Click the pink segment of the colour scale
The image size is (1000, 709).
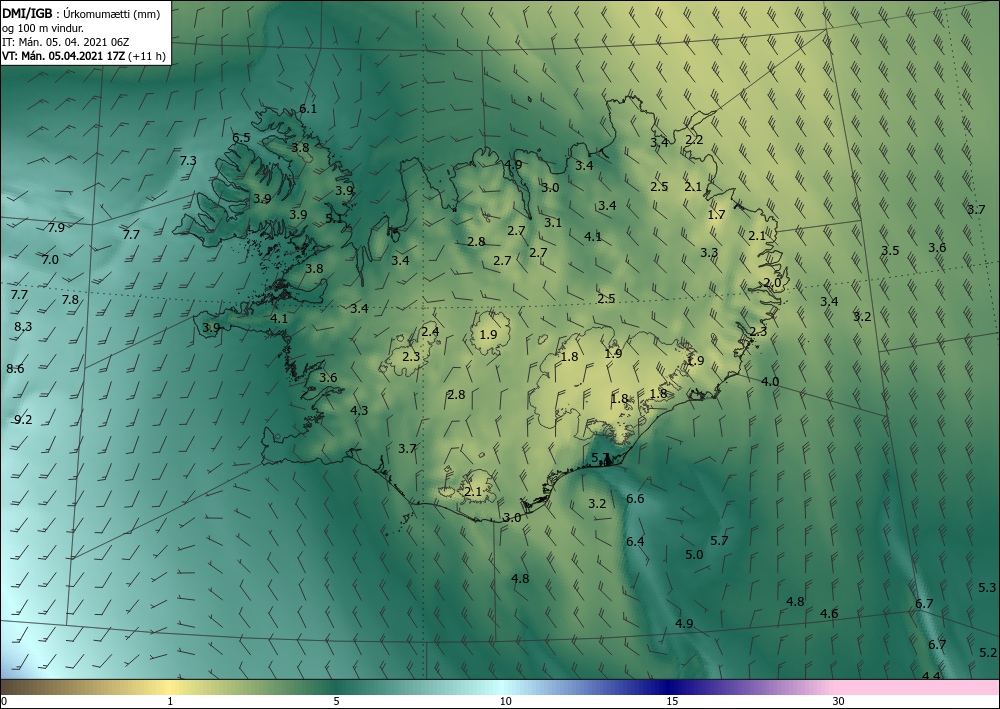918,687
